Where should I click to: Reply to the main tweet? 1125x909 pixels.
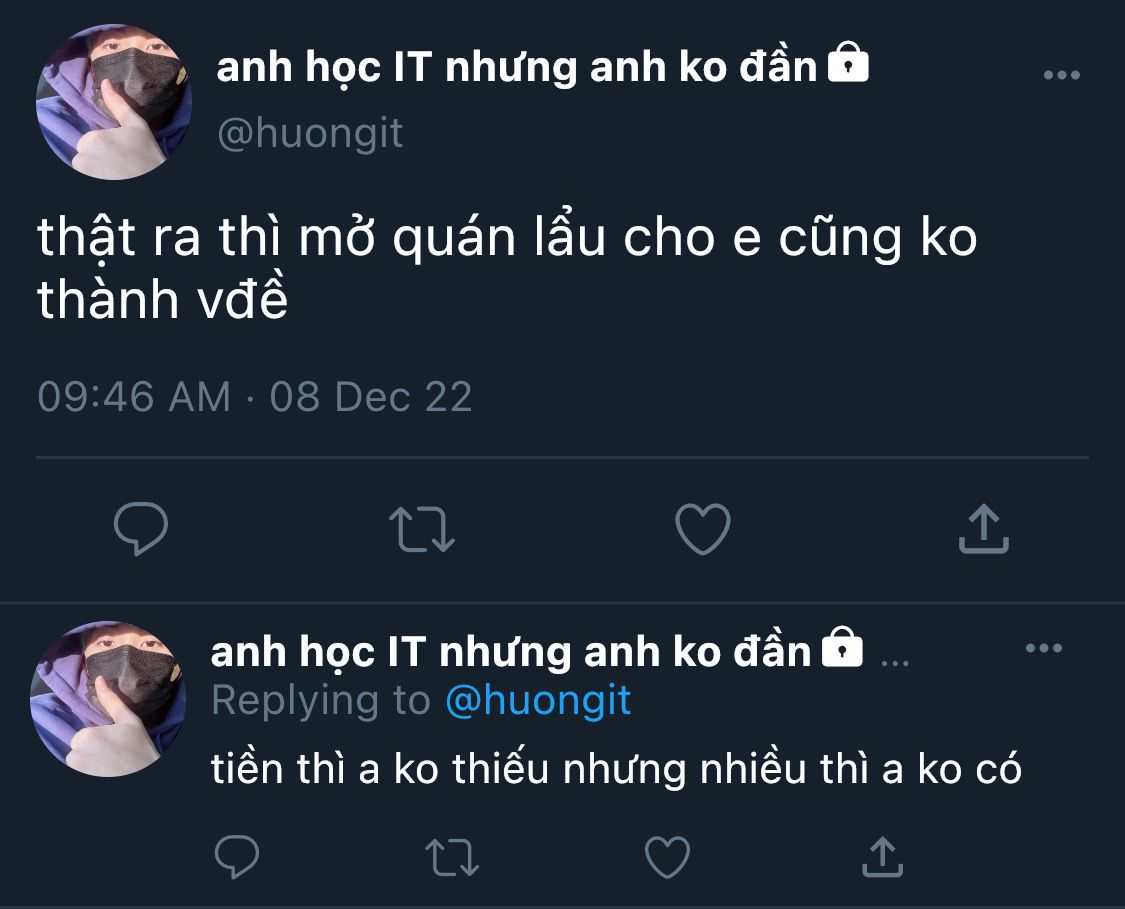point(141,529)
